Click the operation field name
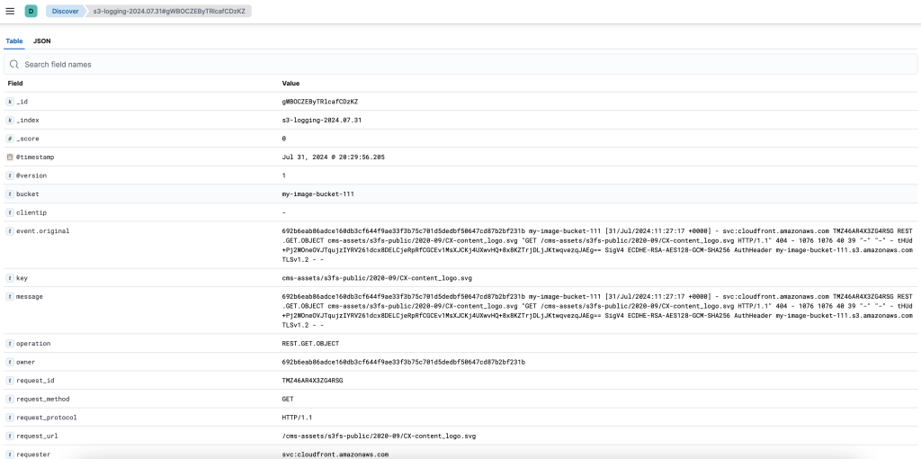This screenshot has height=459, width=921. [33, 343]
